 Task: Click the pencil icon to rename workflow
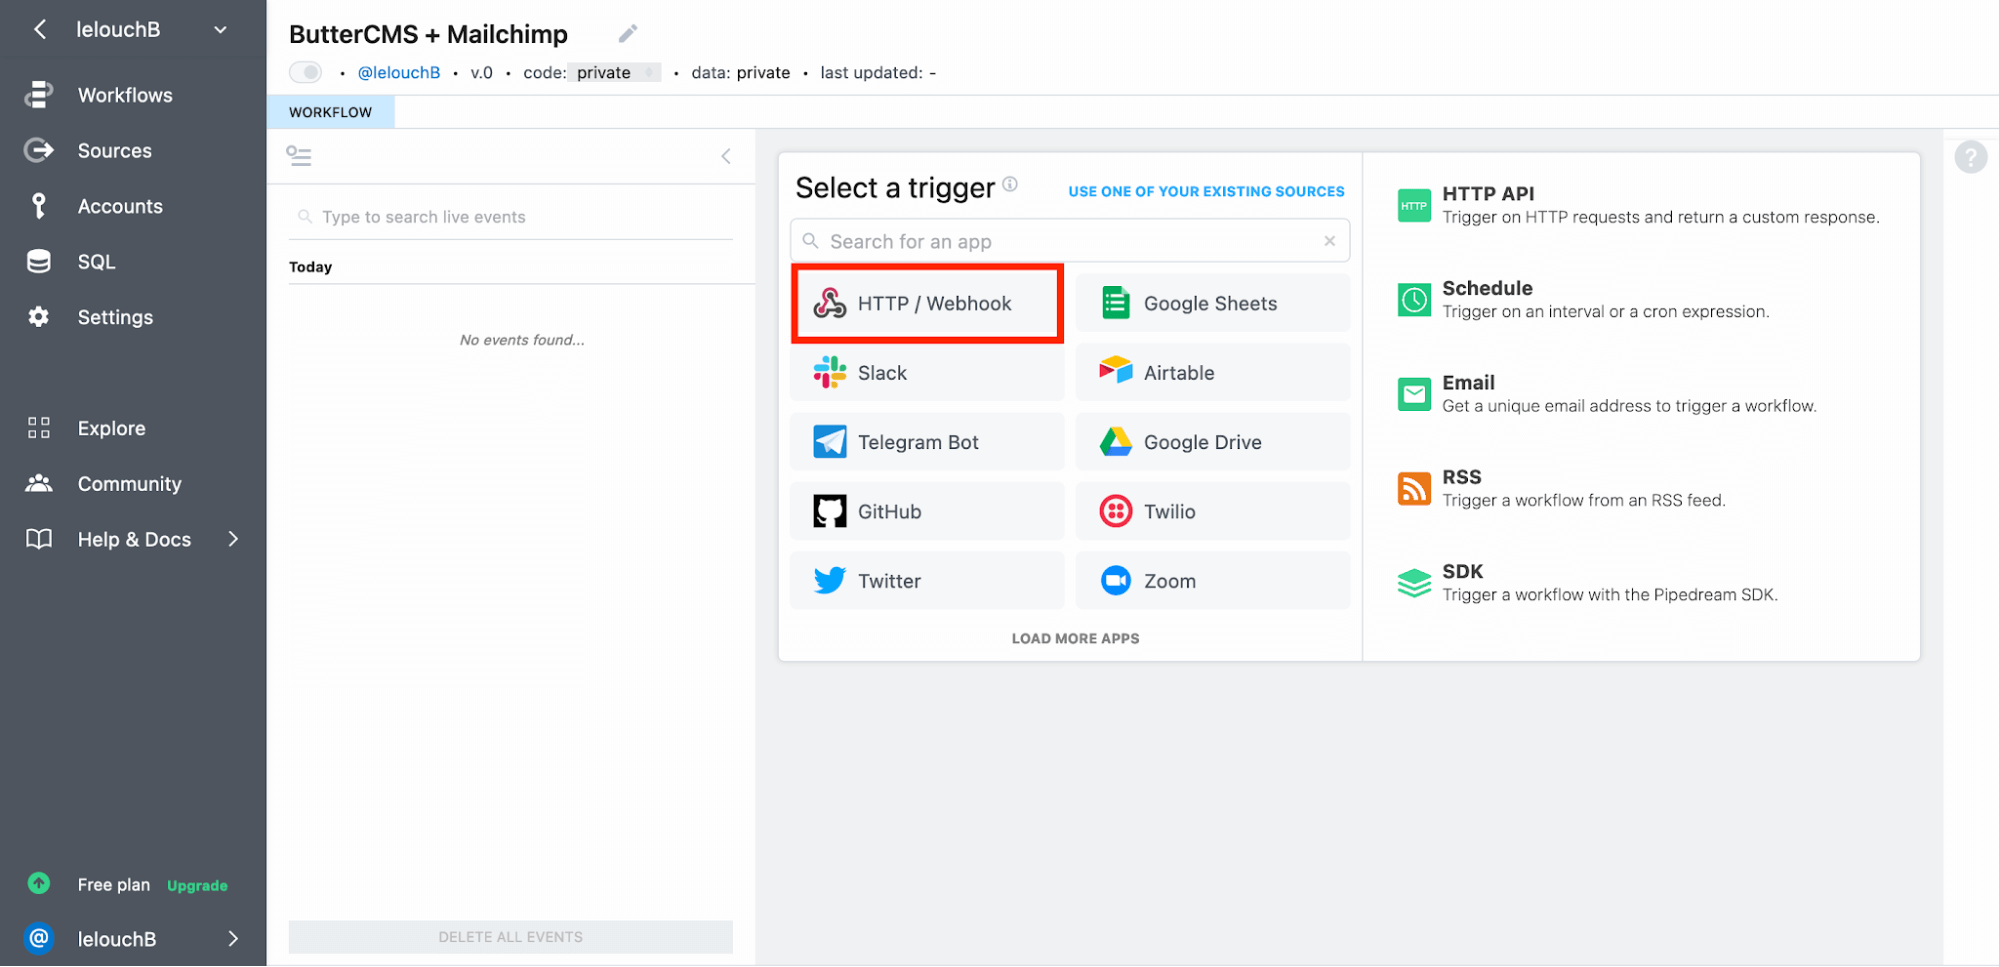[627, 34]
